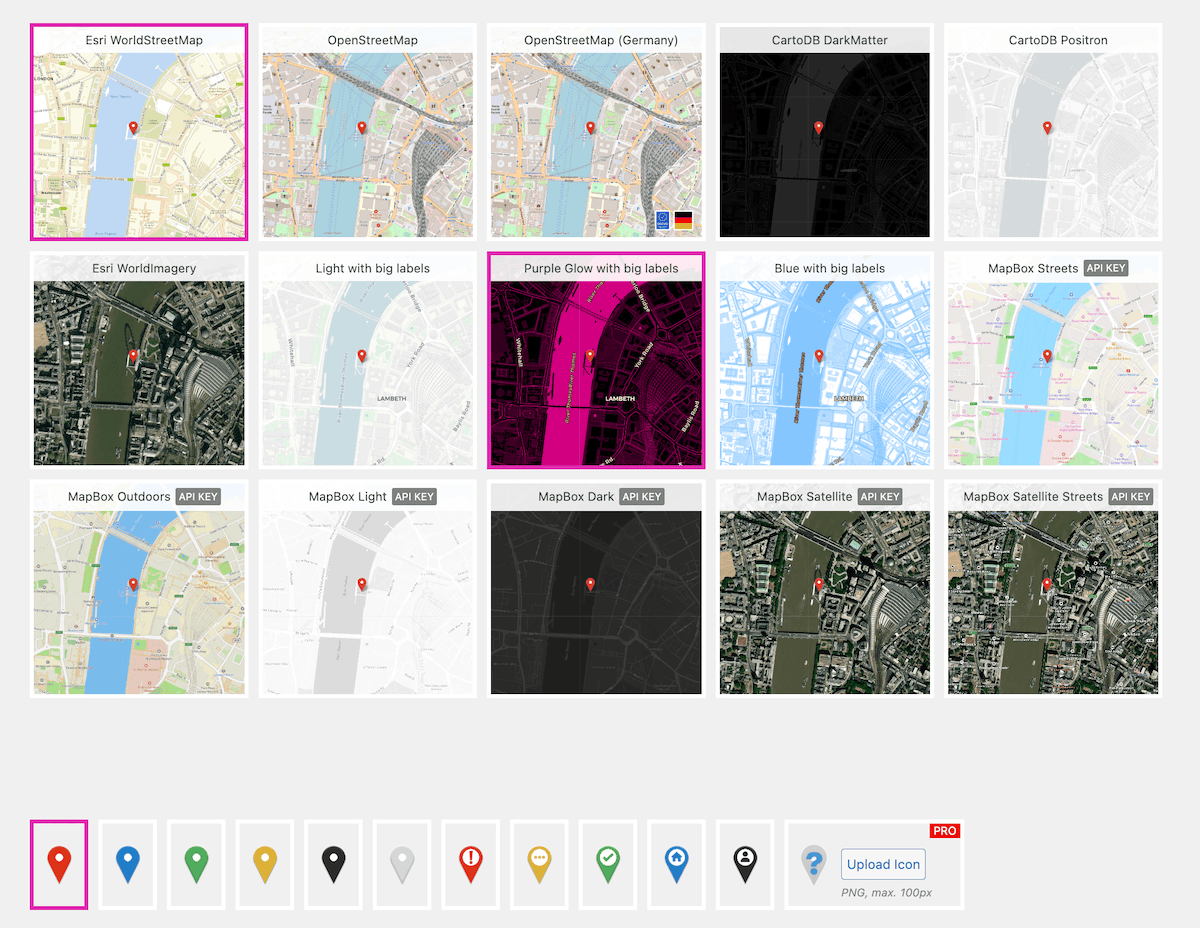This screenshot has width=1200, height=928.
Task: Choose Purple Glow with big labels style
Action: (x=596, y=360)
